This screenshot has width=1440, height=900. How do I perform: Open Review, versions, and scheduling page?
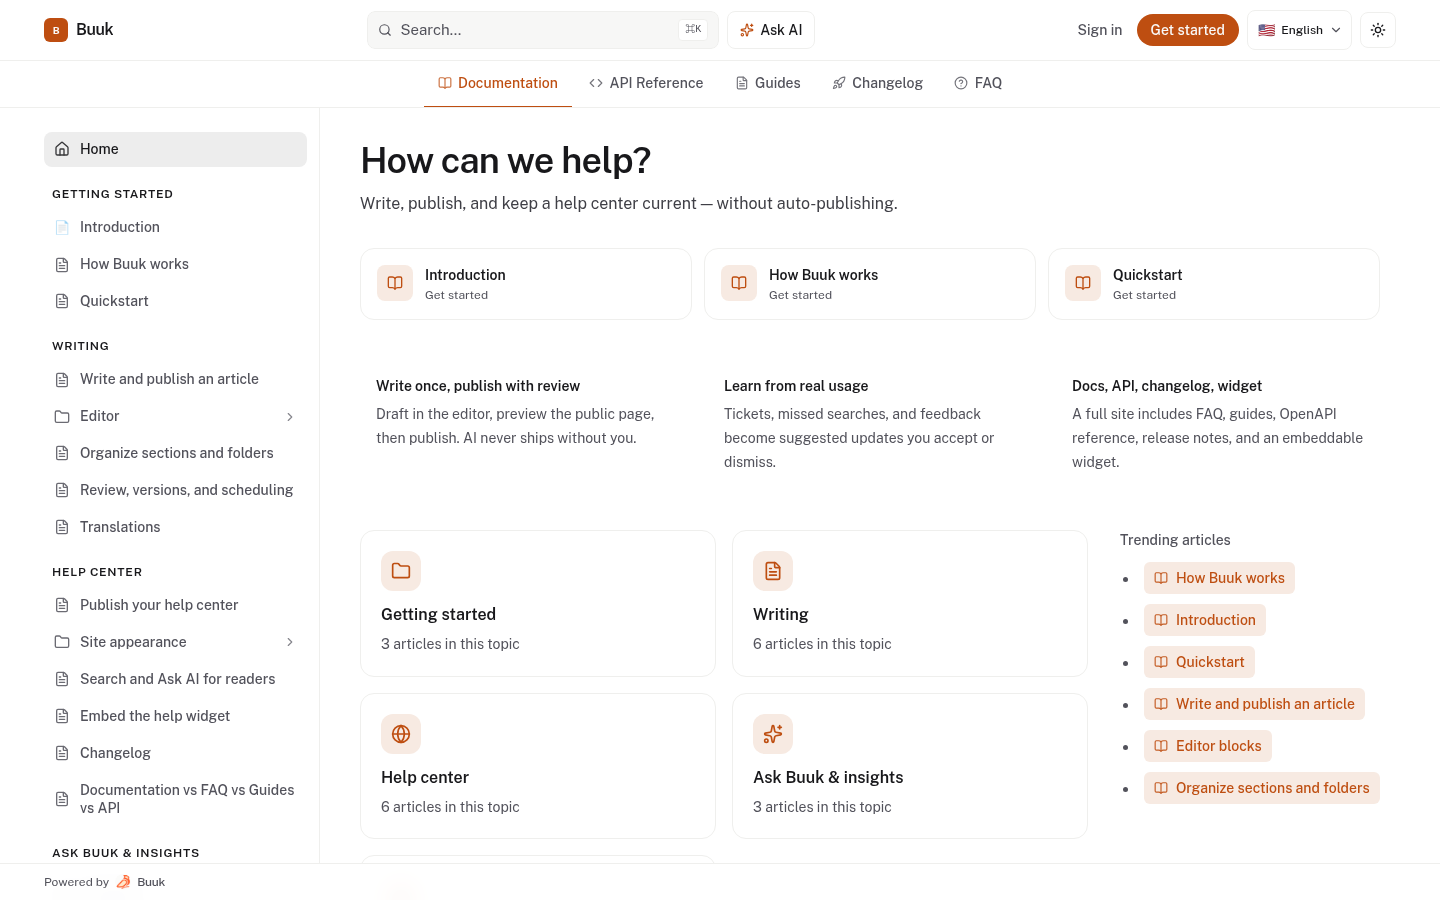point(175,490)
